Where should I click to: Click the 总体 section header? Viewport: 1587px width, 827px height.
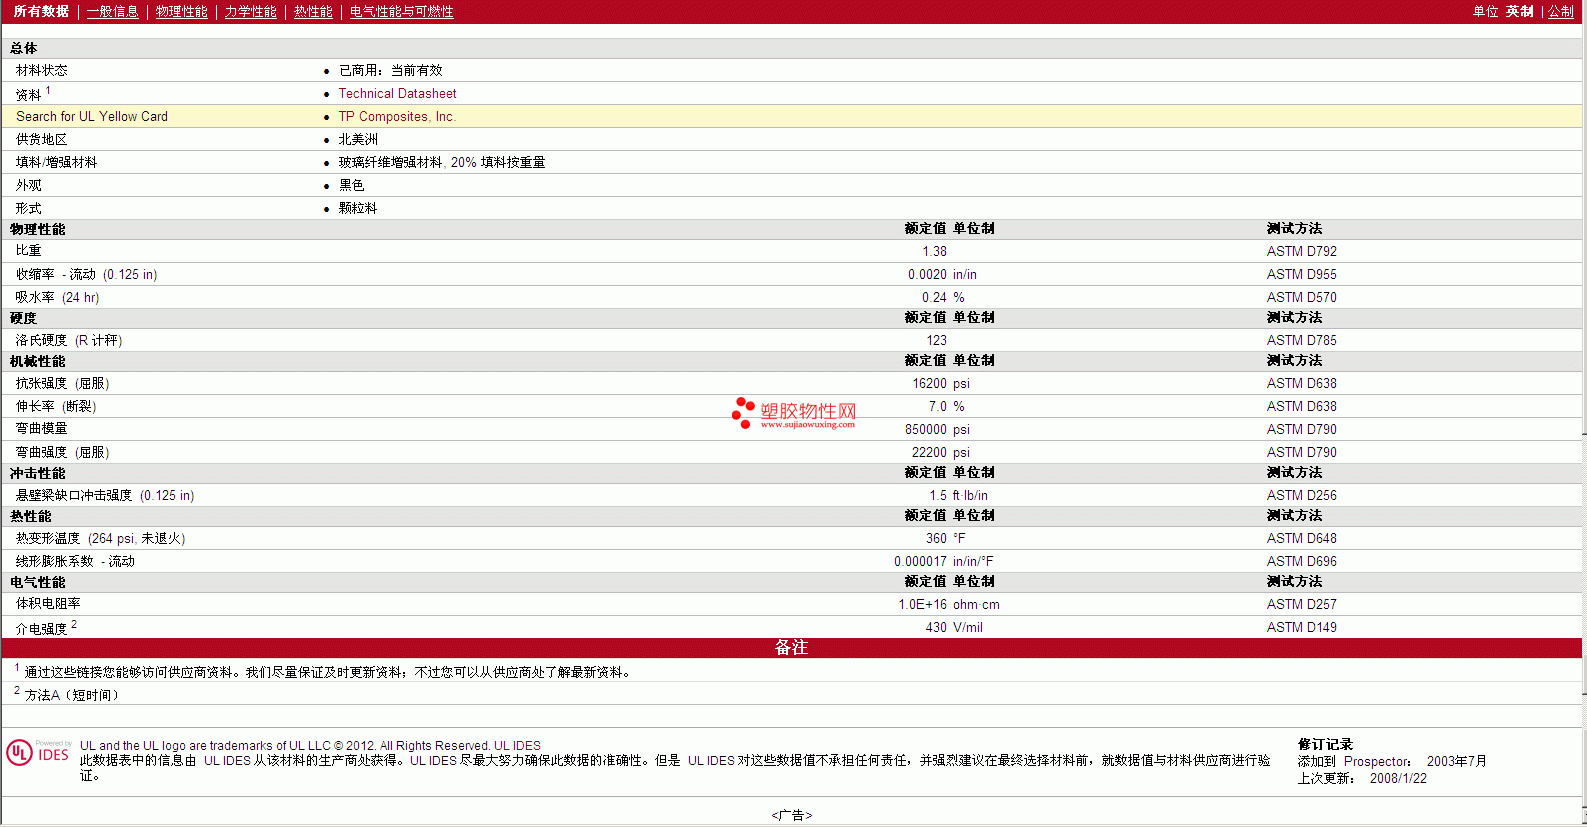[23, 48]
